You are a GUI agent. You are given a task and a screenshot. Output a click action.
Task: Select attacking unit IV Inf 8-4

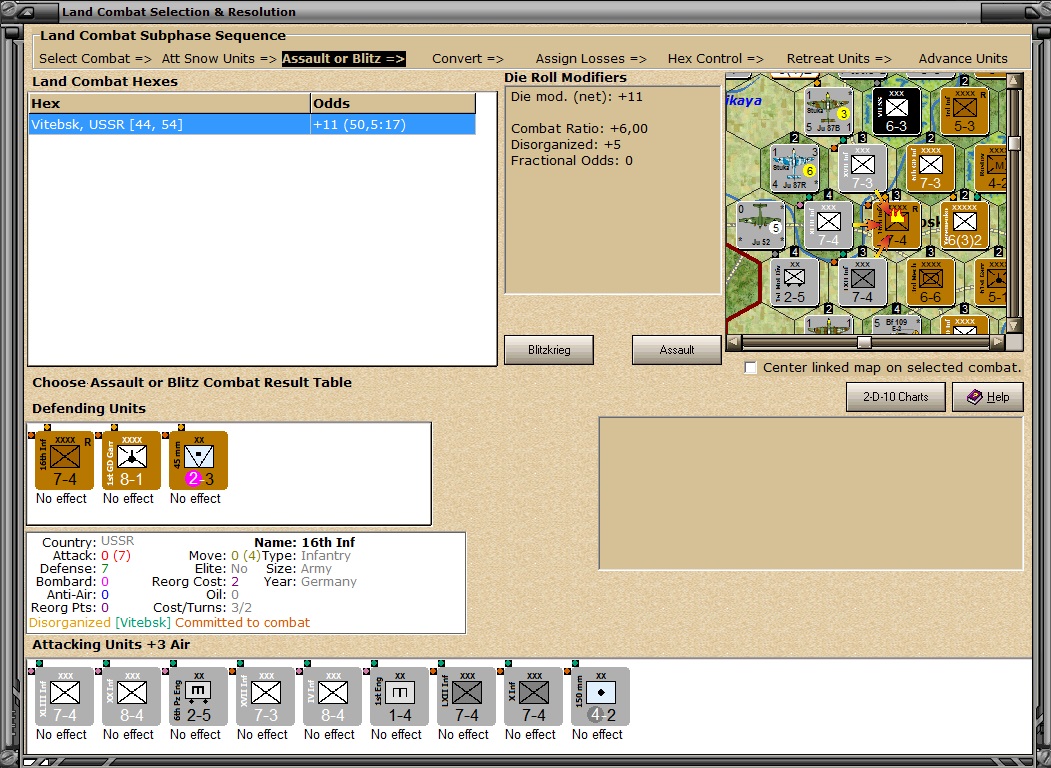click(332, 696)
